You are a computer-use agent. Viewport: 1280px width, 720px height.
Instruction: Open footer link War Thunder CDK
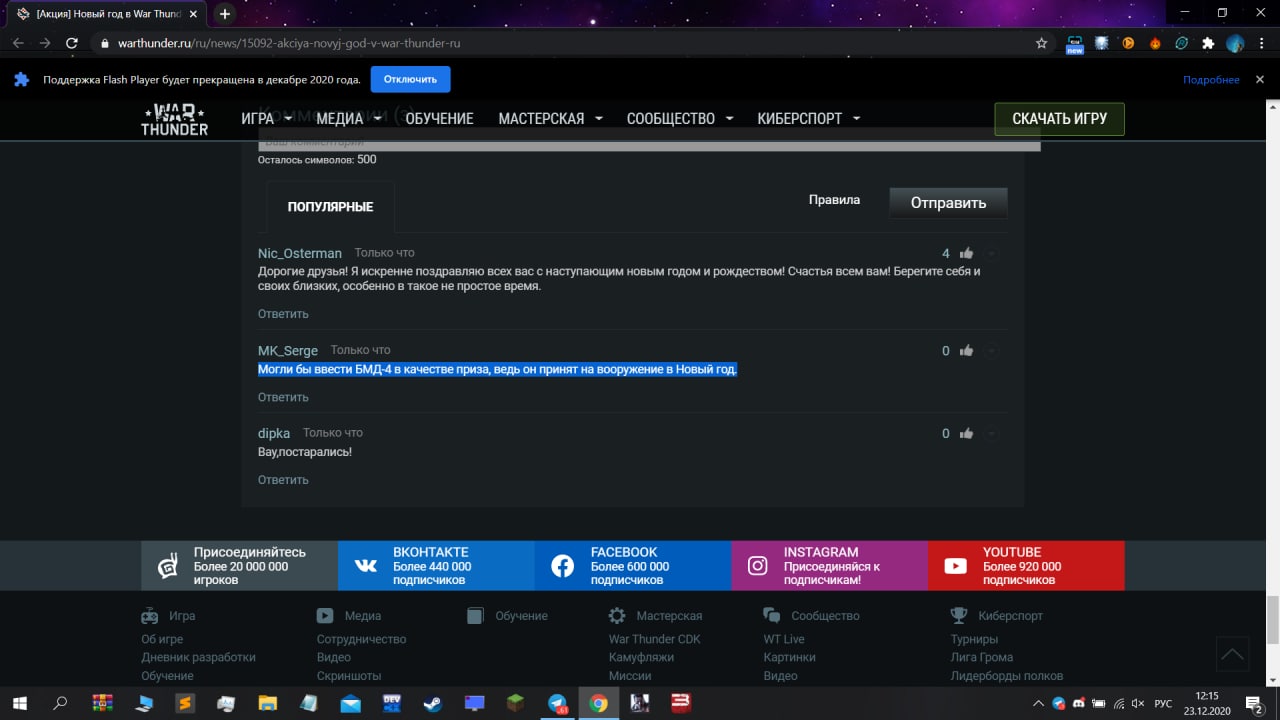(655, 639)
